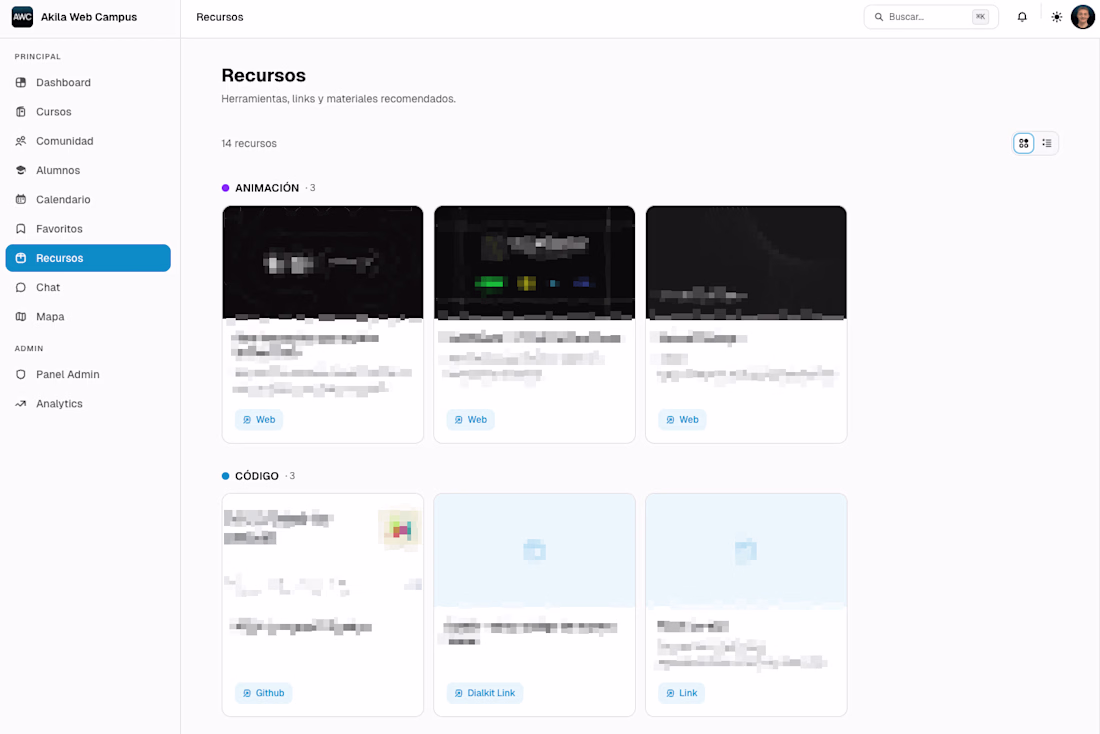Click the Cursos book icon
Screen dimensions: 1100x734
(21, 112)
